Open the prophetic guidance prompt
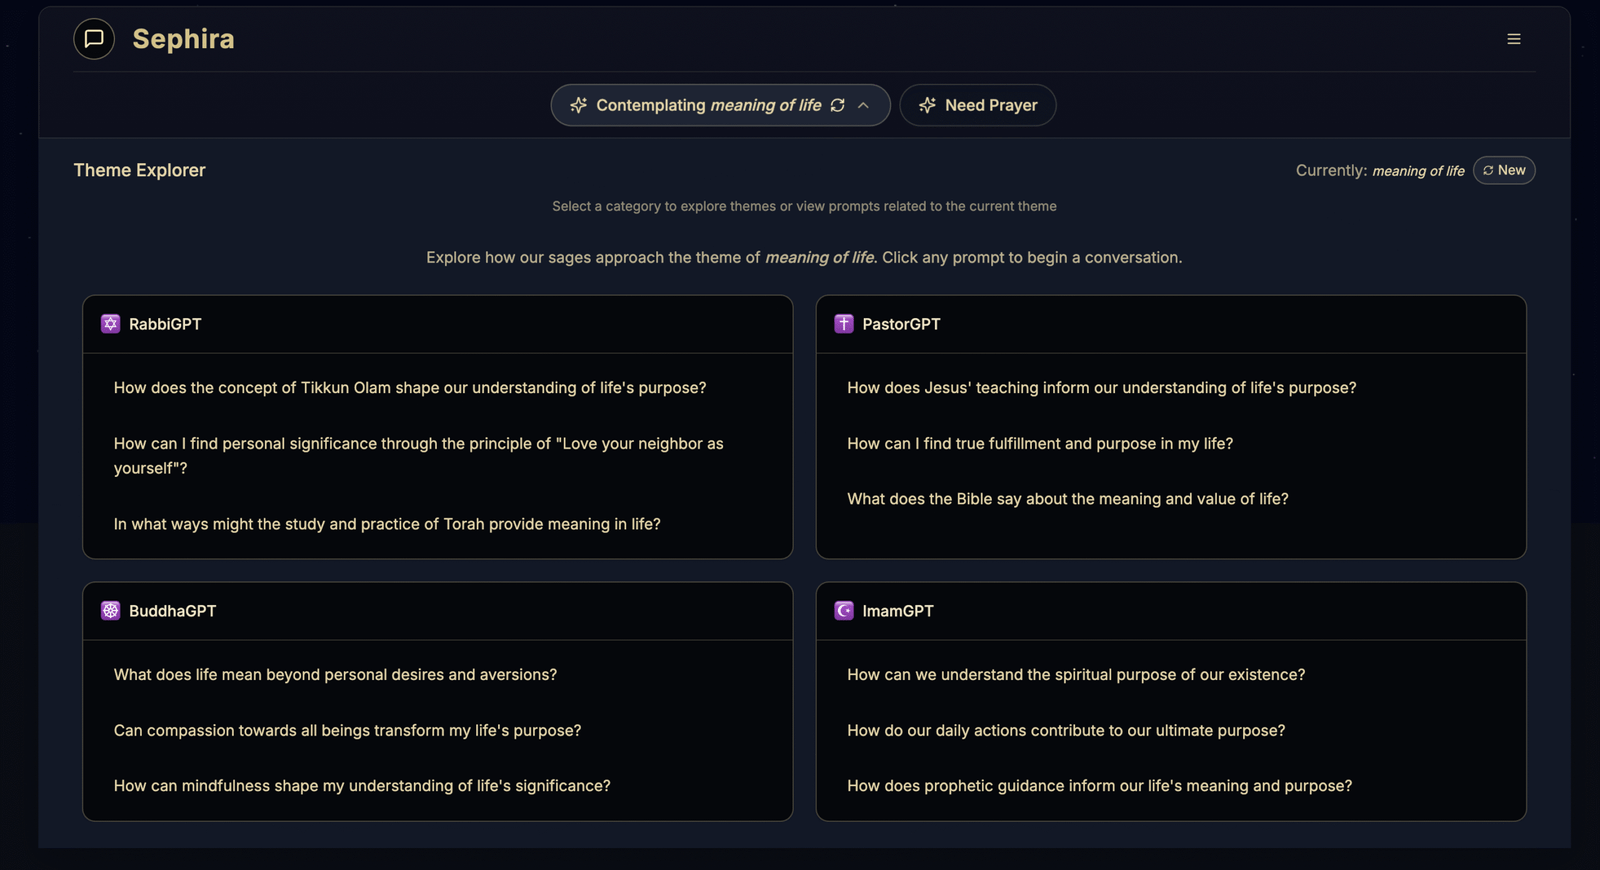Screen dimensions: 1600x870 (x=1099, y=786)
